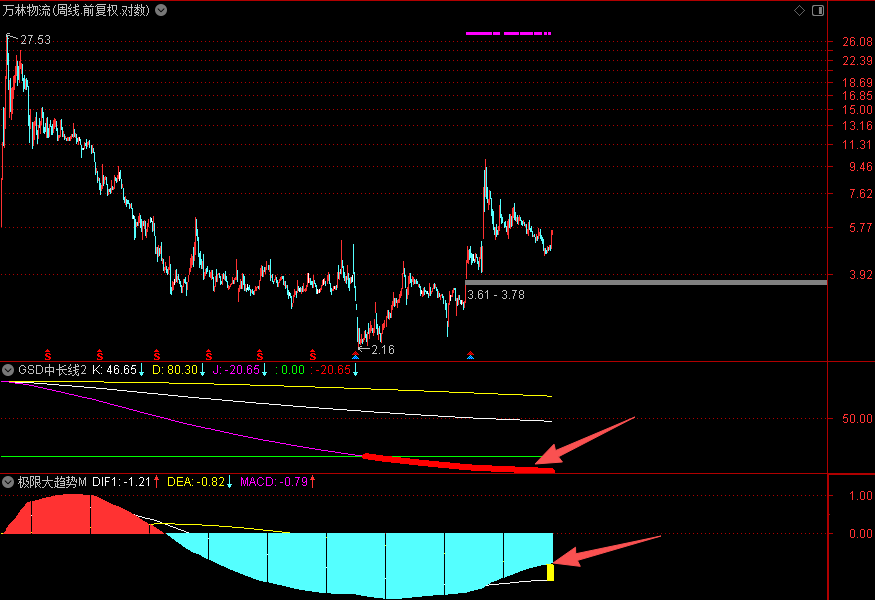The width and height of the screenshot is (875, 600).
Task: Expand the 极限大趋势M indicator menu
Action: pos(8,482)
